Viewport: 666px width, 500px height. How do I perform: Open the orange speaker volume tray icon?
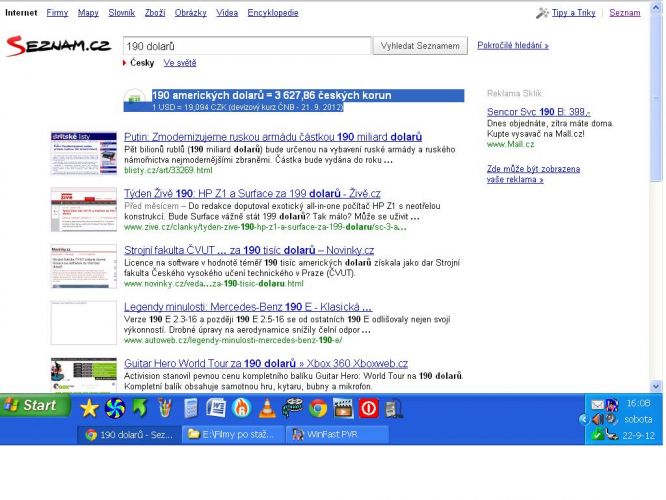(x=598, y=419)
